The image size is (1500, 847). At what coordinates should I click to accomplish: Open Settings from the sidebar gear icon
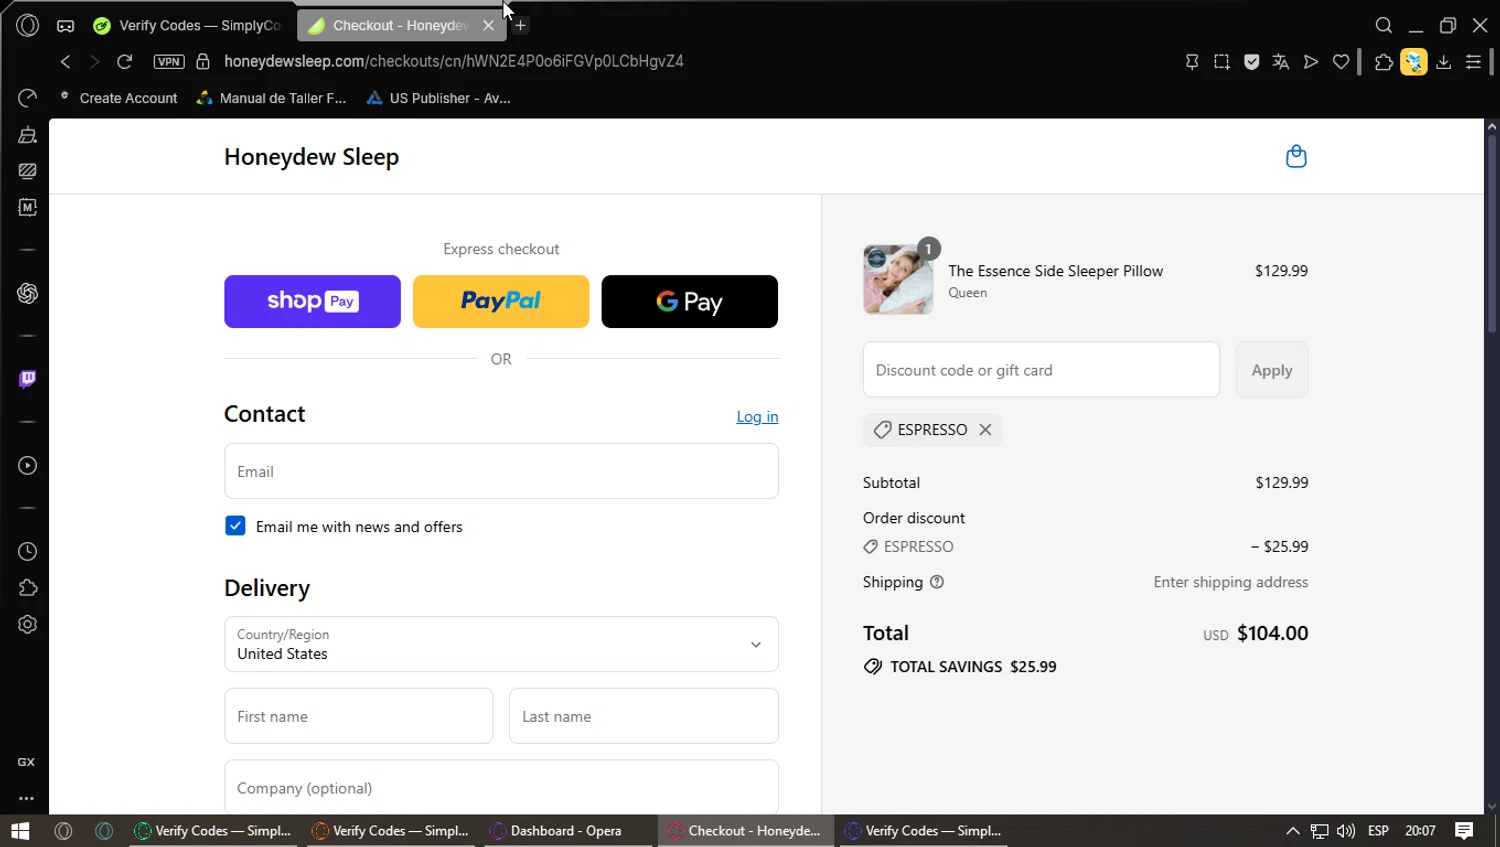tap(28, 624)
